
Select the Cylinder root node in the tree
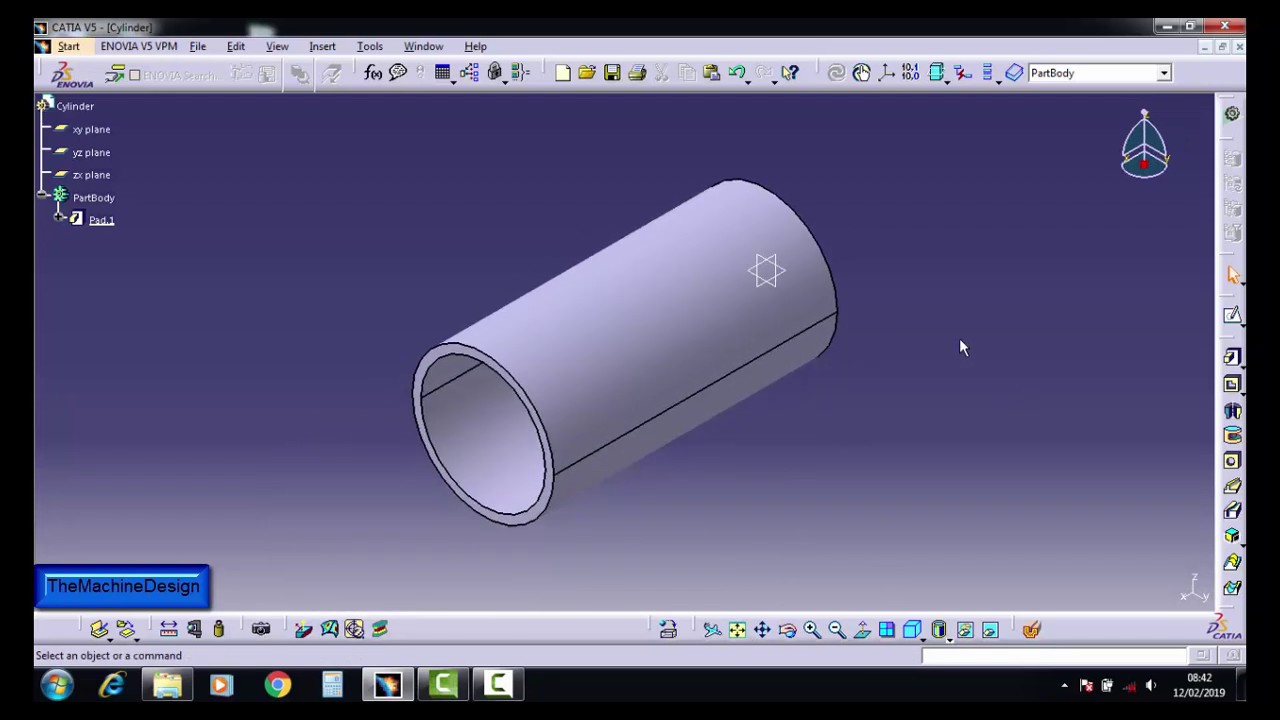point(75,106)
